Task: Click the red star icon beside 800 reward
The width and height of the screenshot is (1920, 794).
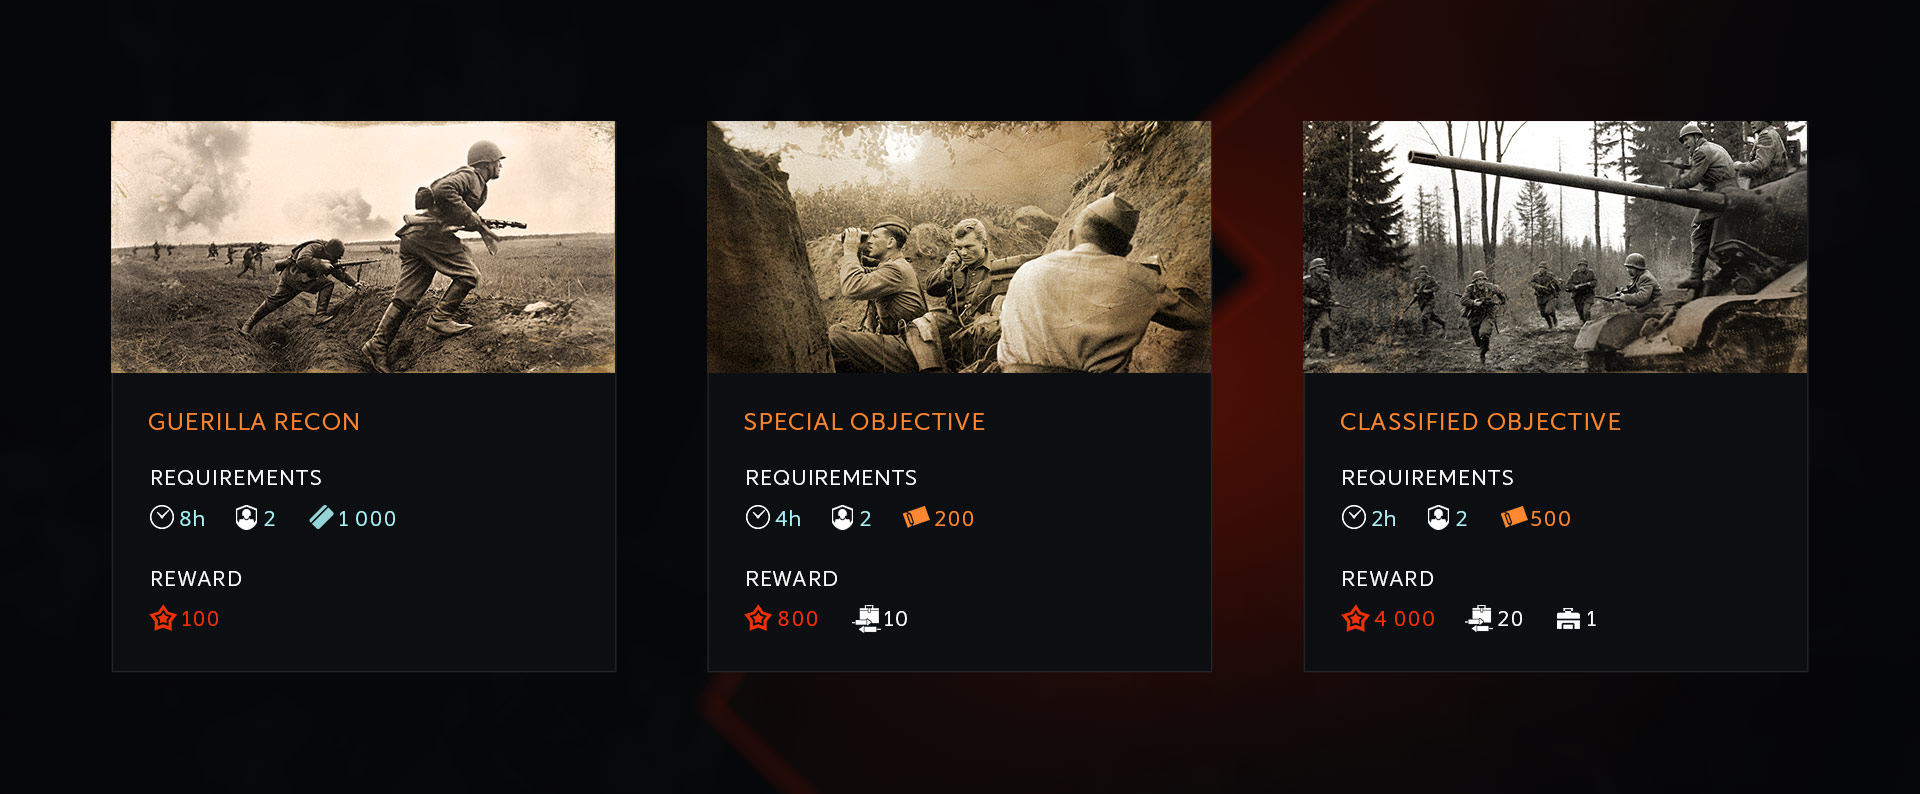Action: 758,618
